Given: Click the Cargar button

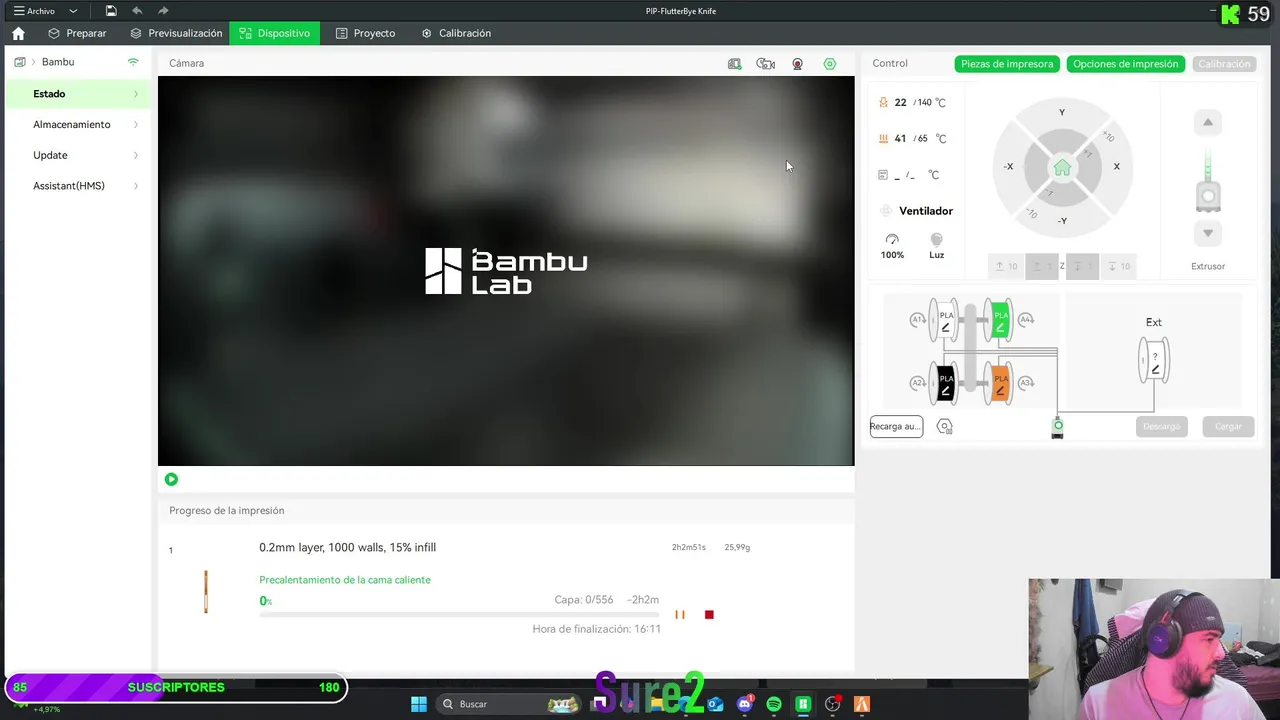Looking at the screenshot, I should point(1228,427).
